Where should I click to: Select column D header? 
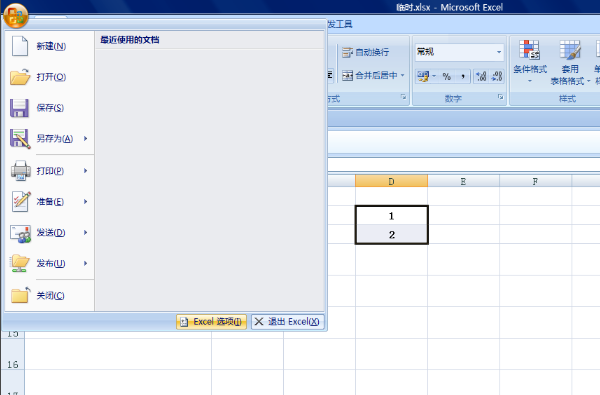(x=391, y=181)
